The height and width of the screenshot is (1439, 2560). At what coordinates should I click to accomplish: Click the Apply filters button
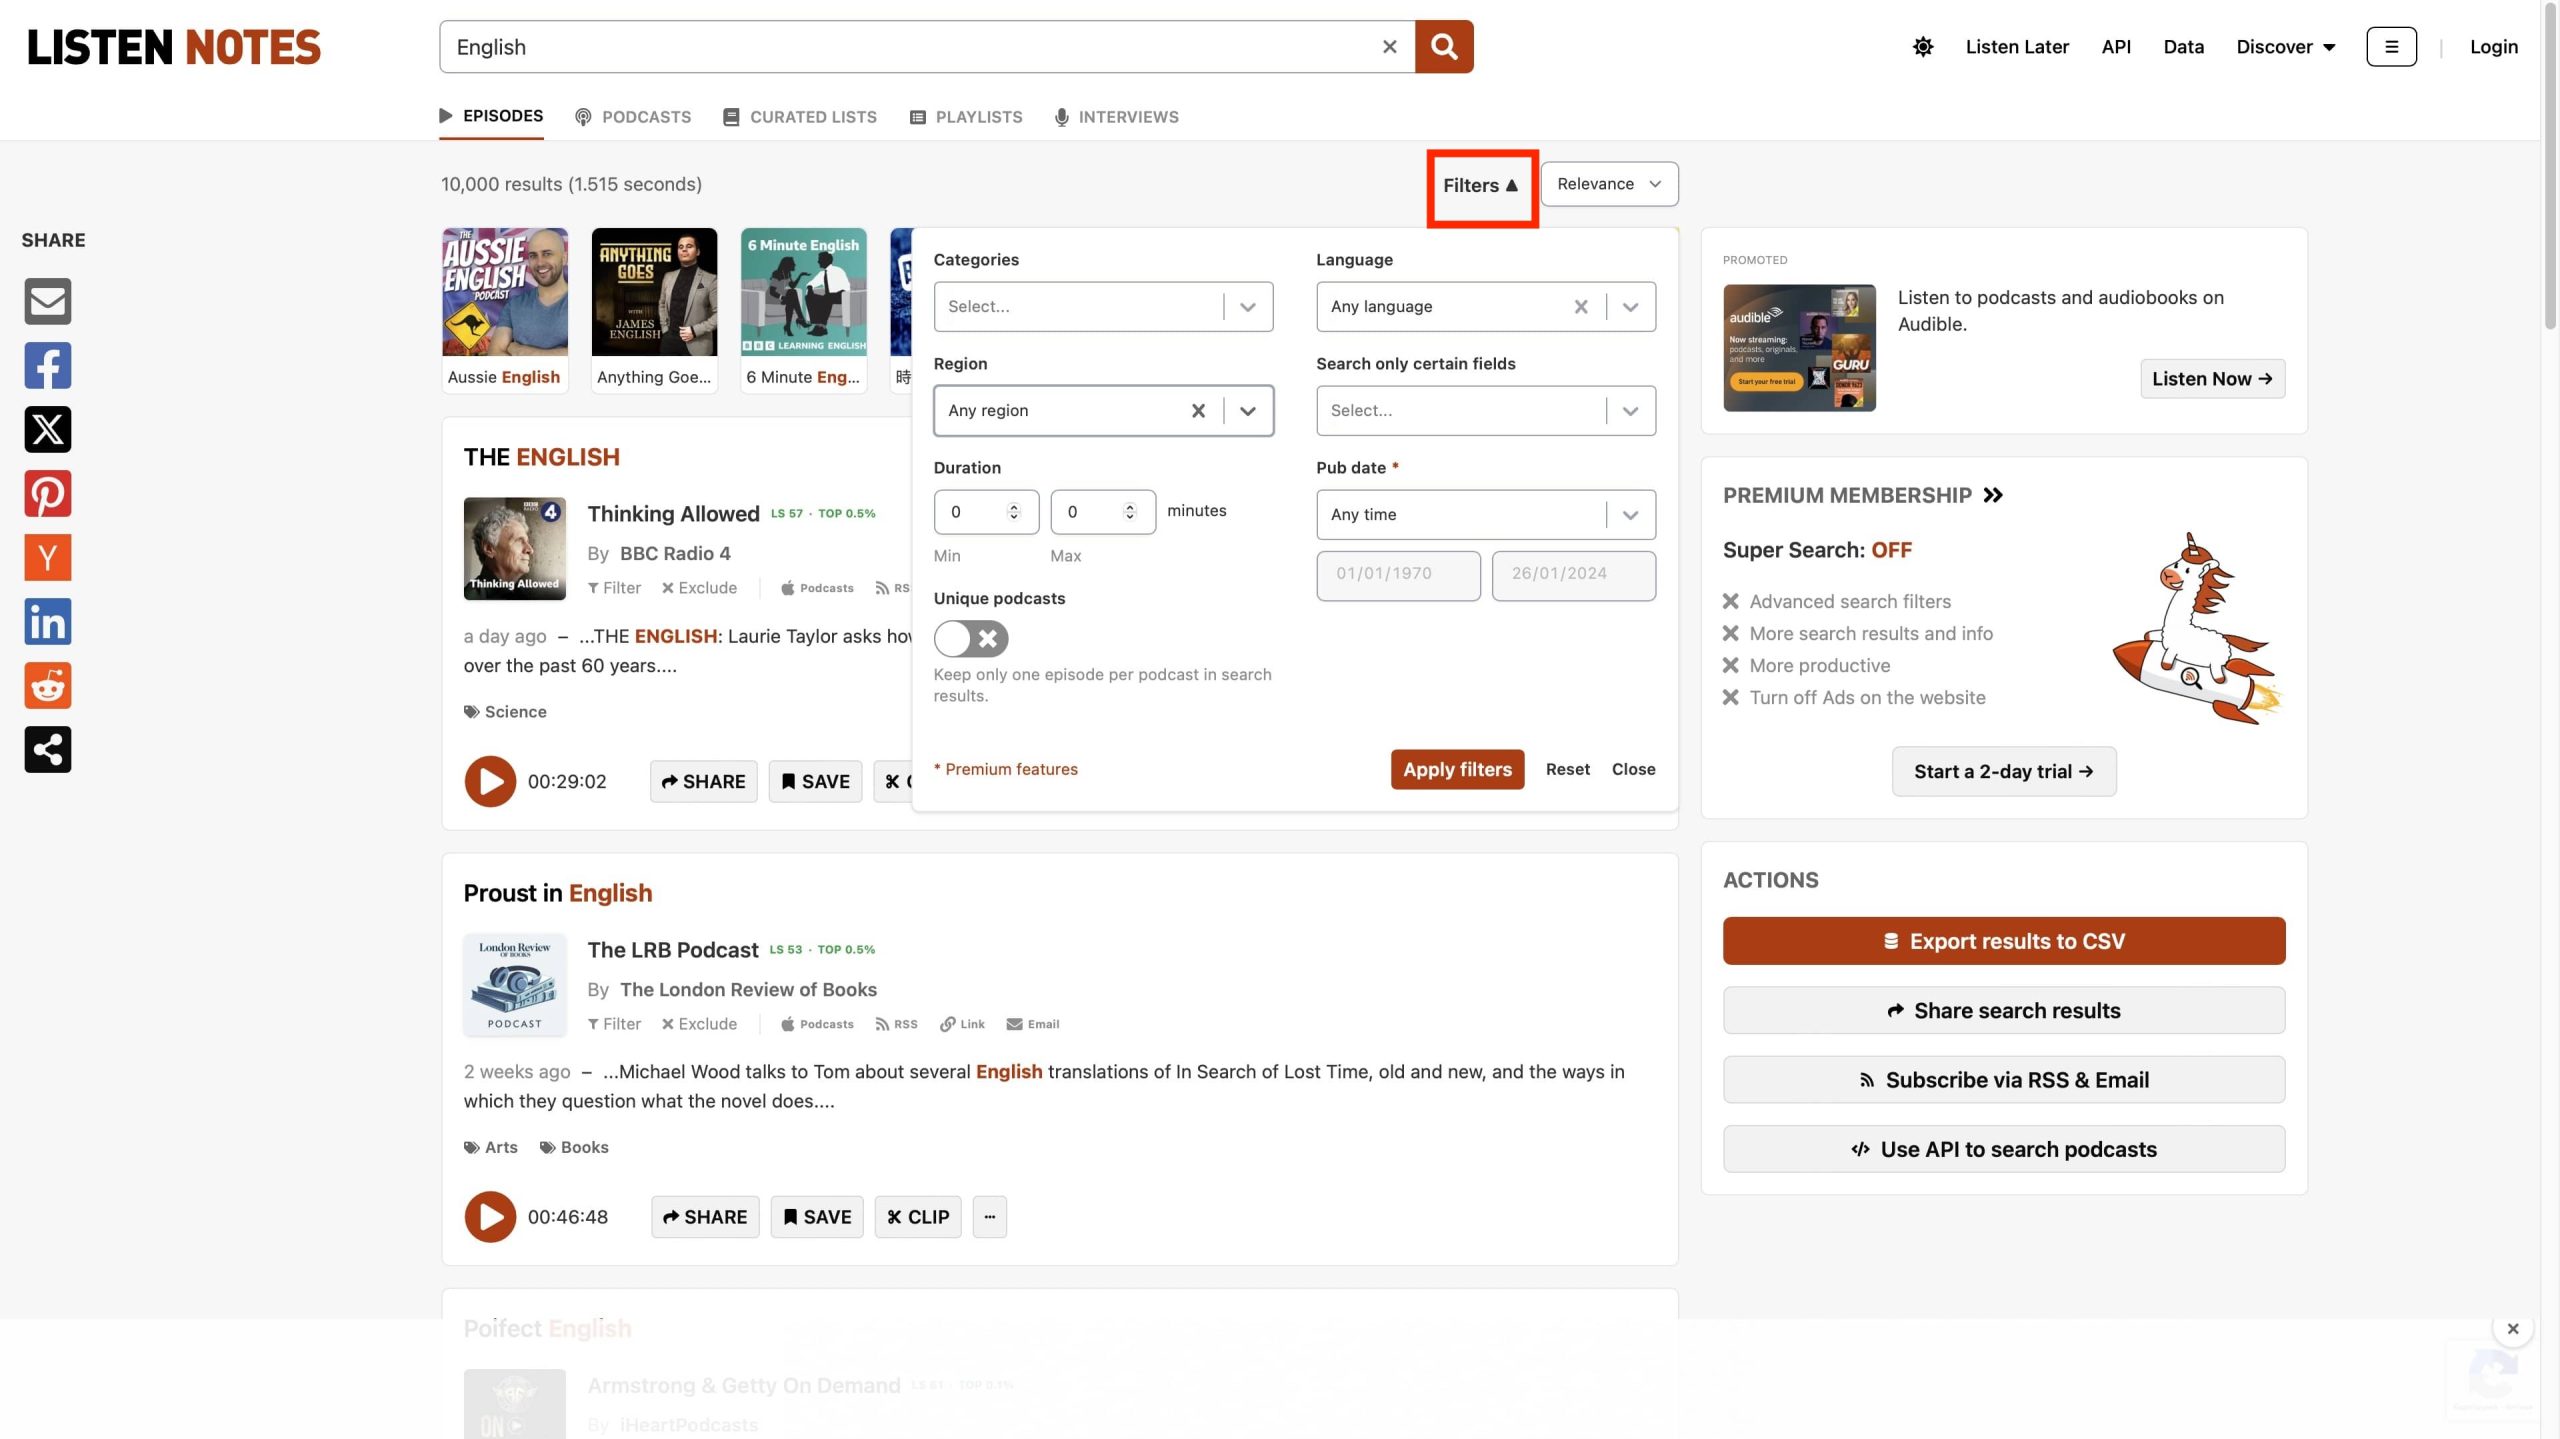coord(1457,769)
